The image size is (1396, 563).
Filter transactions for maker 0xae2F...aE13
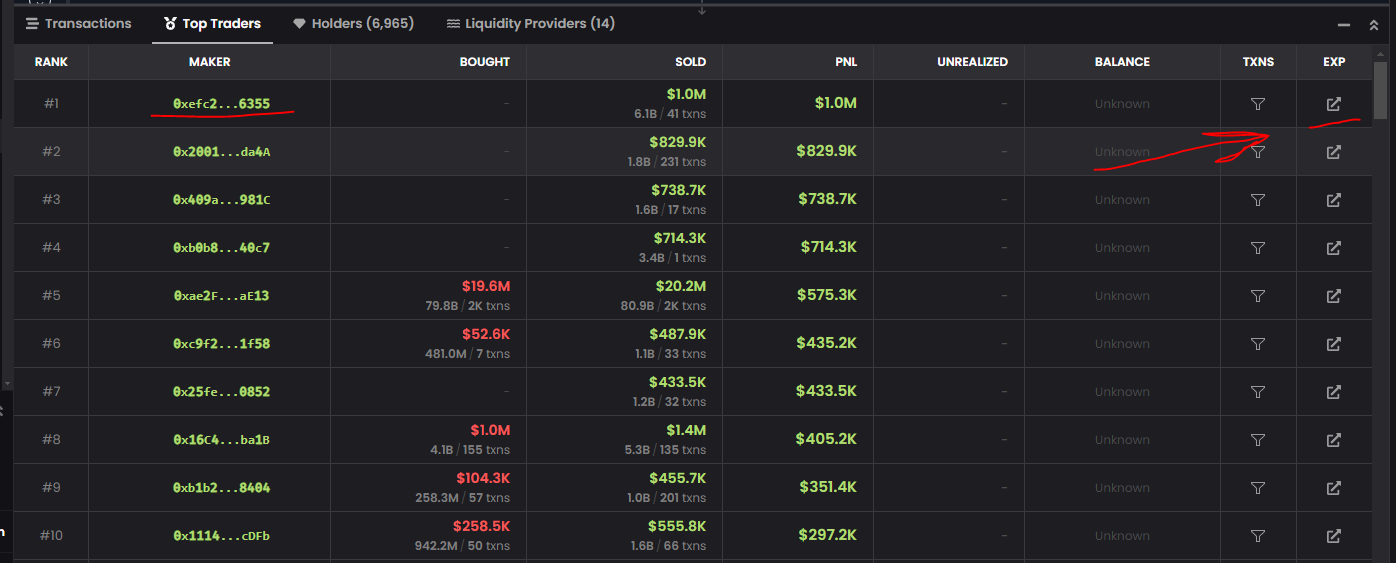(x=1258, y=296)
